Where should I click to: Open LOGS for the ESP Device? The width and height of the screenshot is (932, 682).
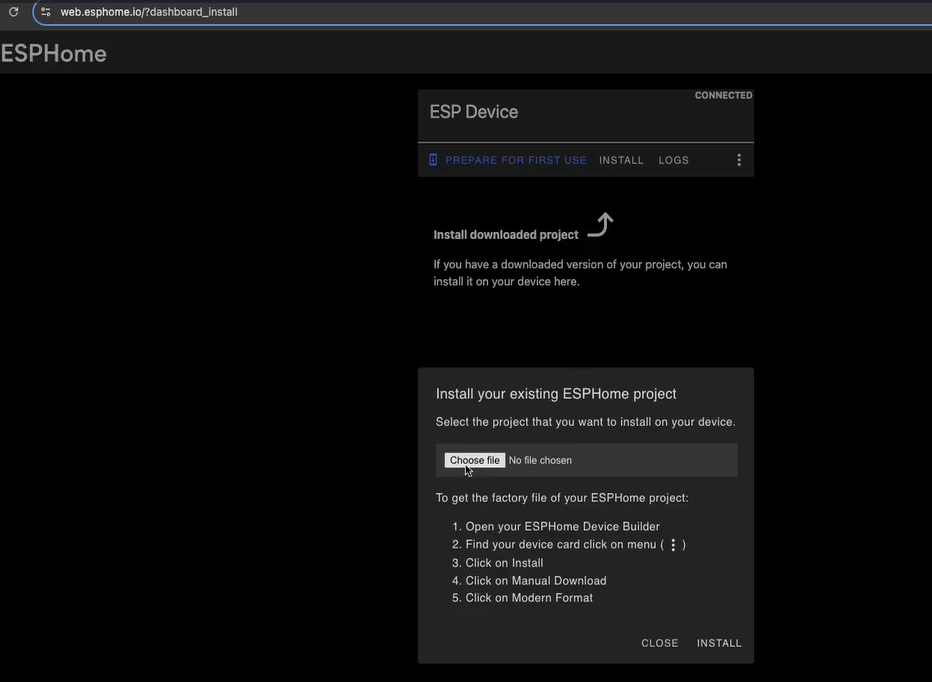tap(673, 161)
